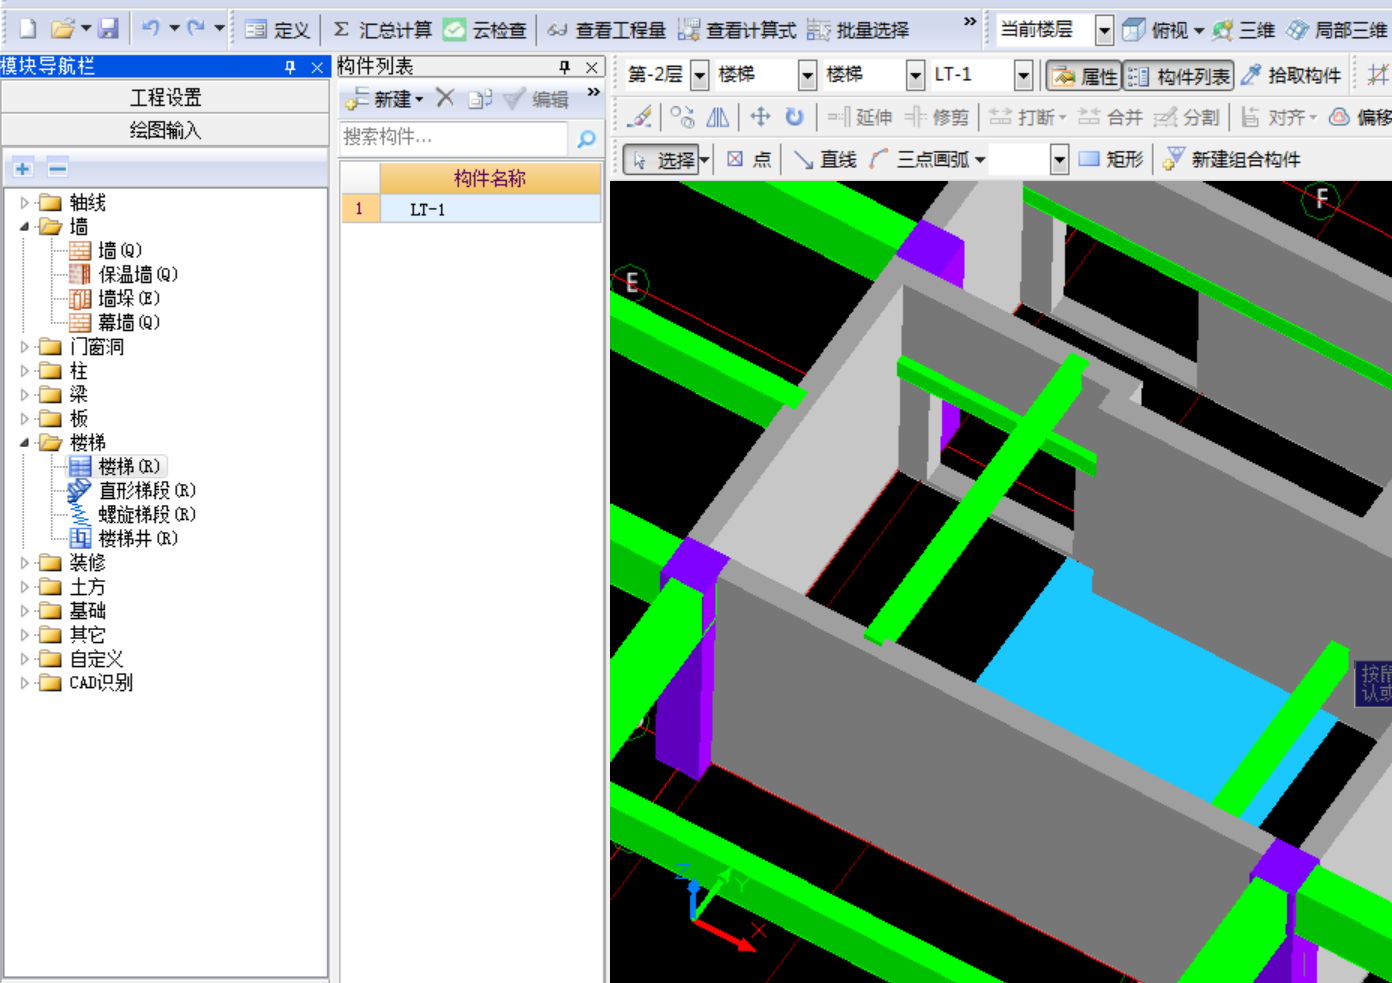Activate 批量选择 batch select
Viewport: 1392px width, 983px height.
coord(858,30)
